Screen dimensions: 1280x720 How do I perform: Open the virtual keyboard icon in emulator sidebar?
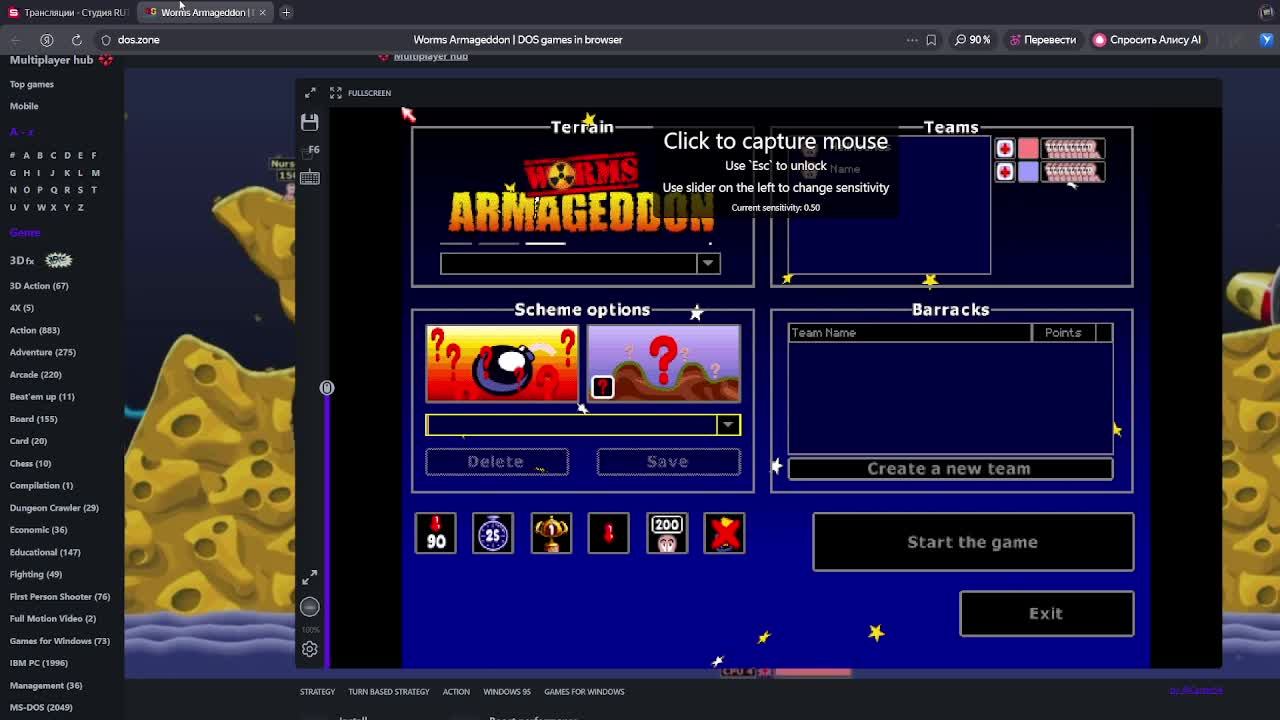click(309, 178)
